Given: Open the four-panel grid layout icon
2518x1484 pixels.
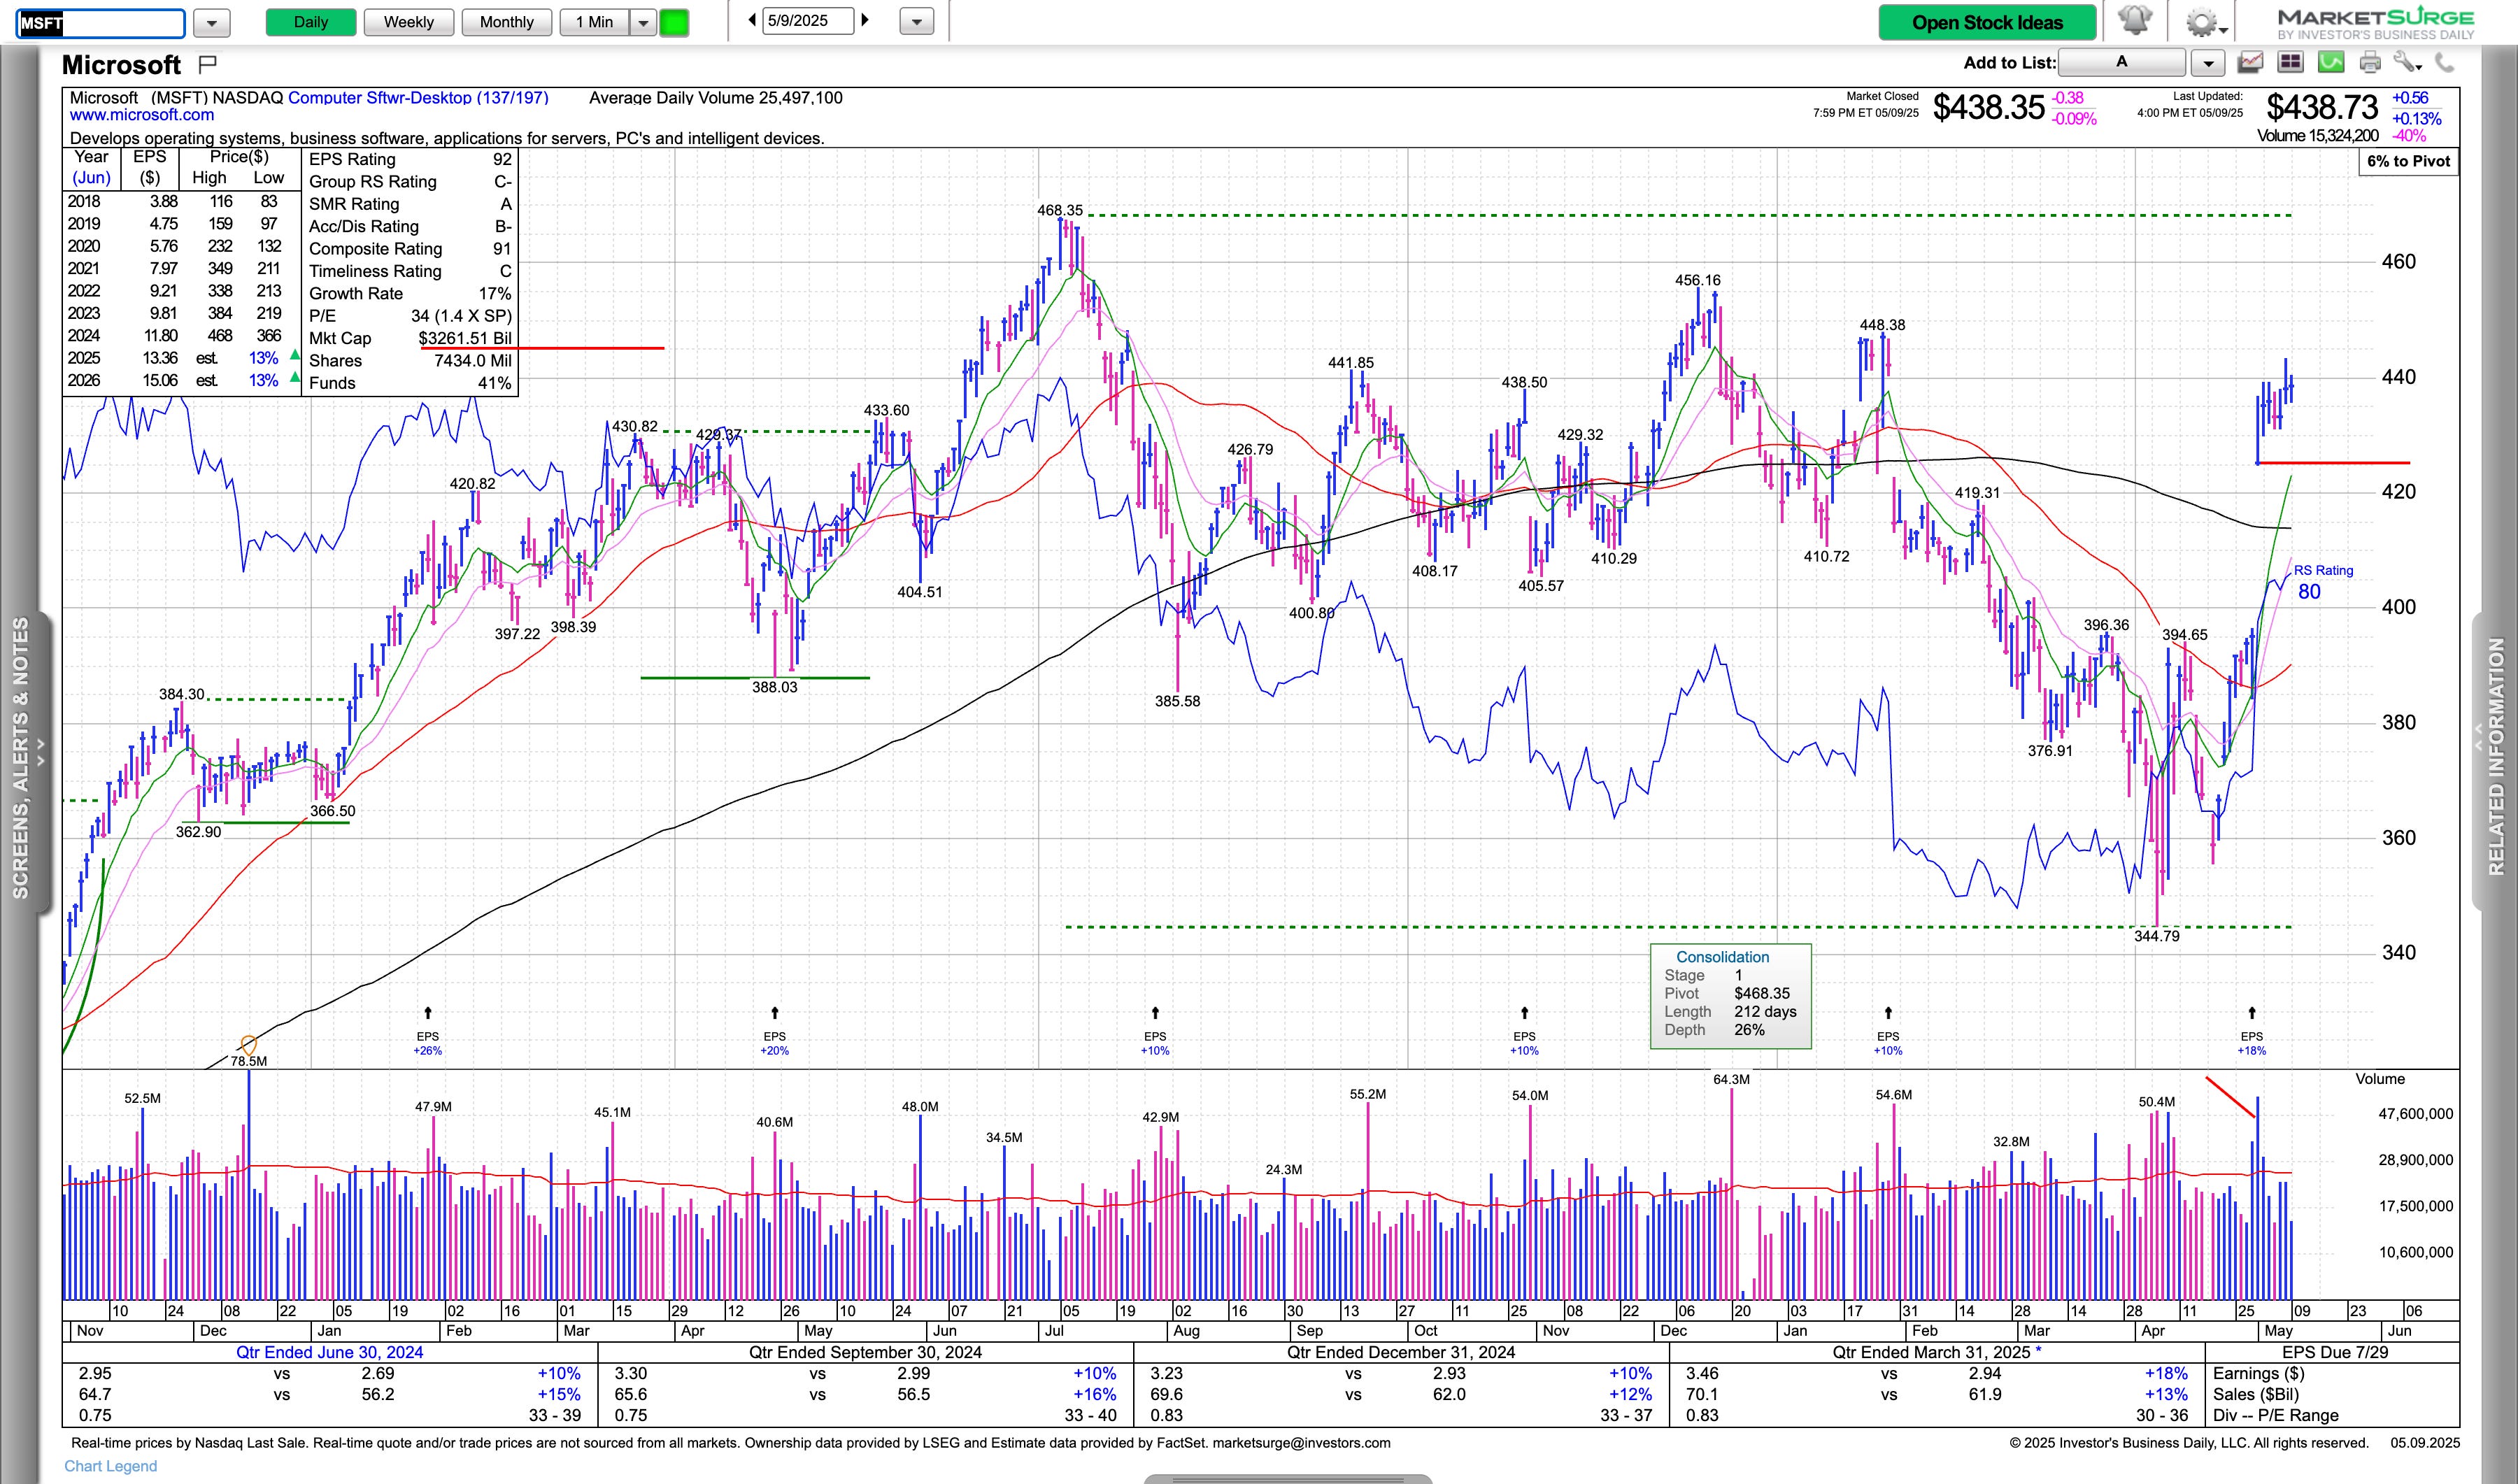Looking at the screenshot, I should click(2290, 63).
